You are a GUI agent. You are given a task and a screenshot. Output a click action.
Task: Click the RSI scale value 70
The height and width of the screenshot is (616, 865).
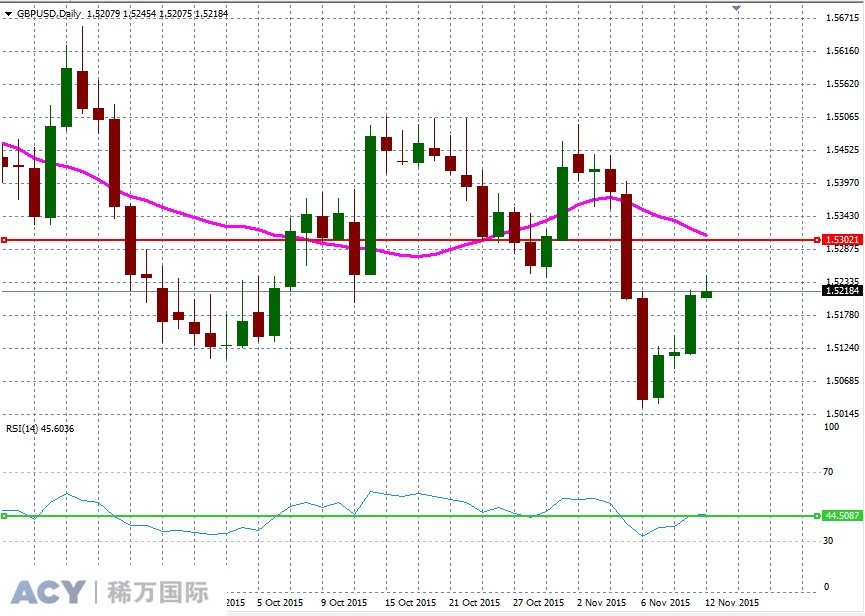[x=828, y=472]
